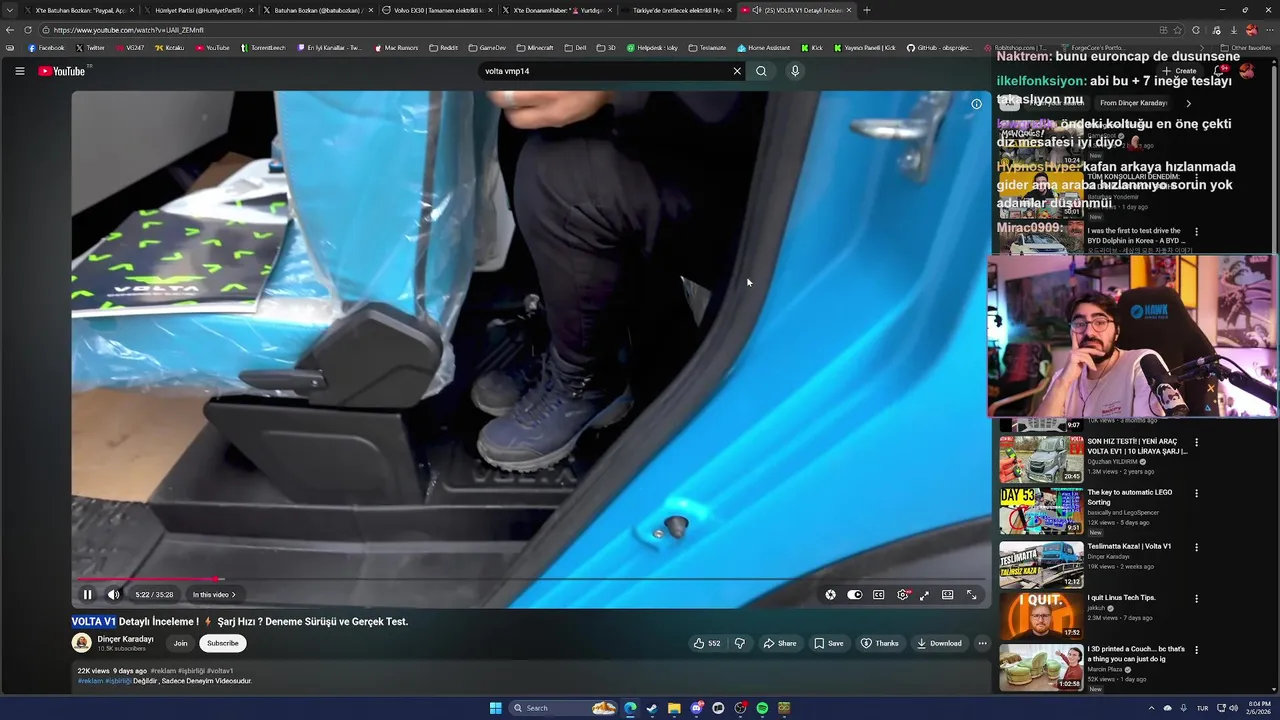Show the video info card icon

[x=976, y=104]
